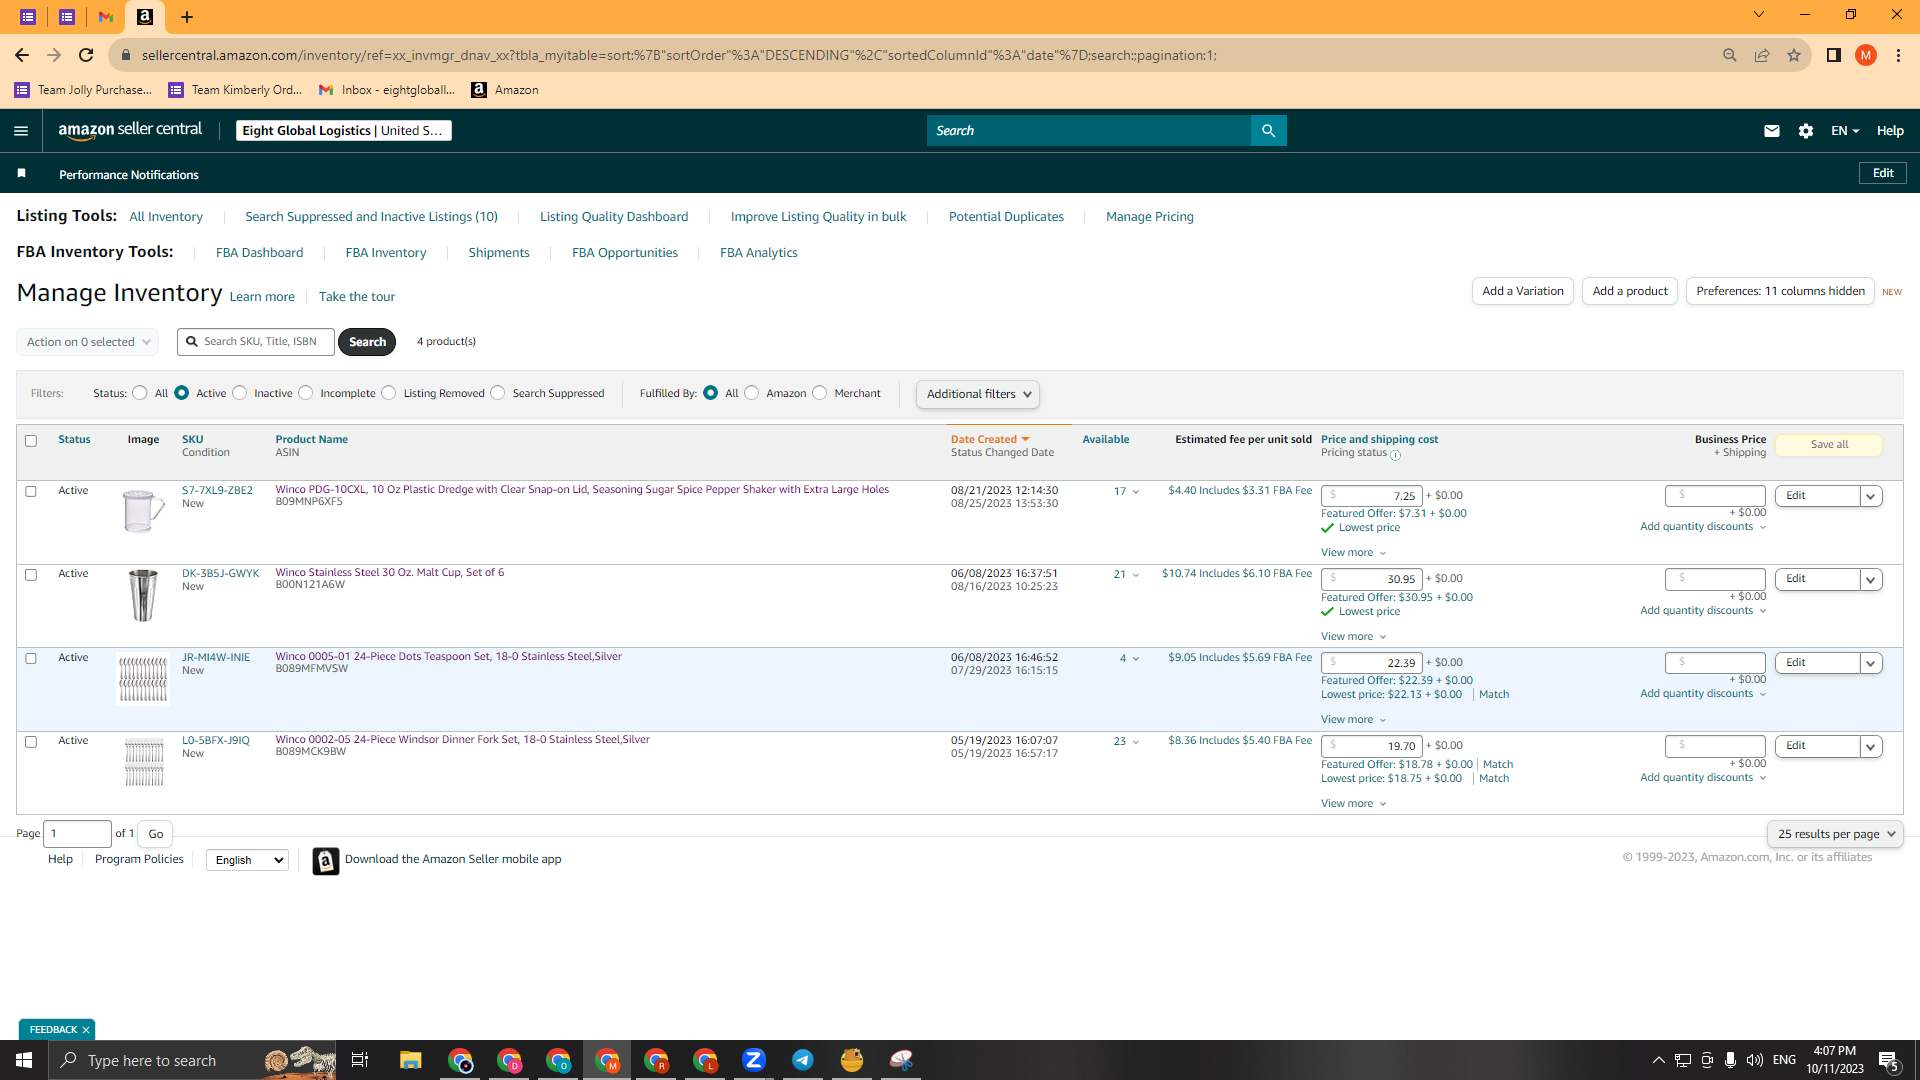Screen dimensions: 1920x1080
Task: Open Task View on the taskbar
Action: tap(360, 1060)
